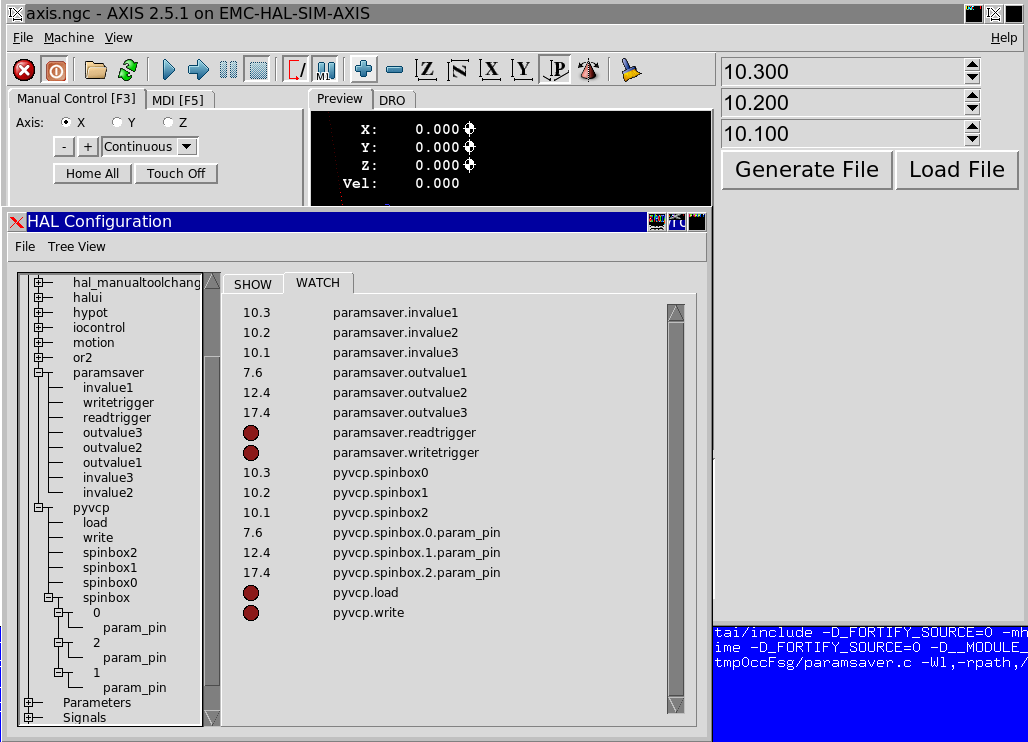This screenshot has width=1028, height=742.
Task: Decrease the 10.200 spinbox value
Action: [972, 109]
